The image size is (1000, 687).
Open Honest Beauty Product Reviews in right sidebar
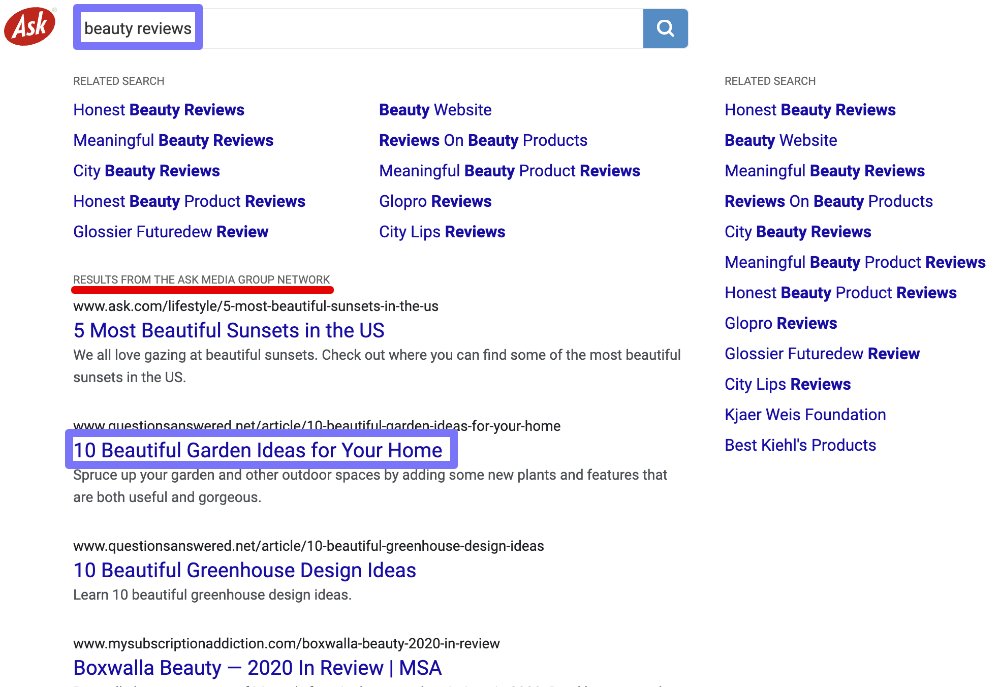(841, 293)
